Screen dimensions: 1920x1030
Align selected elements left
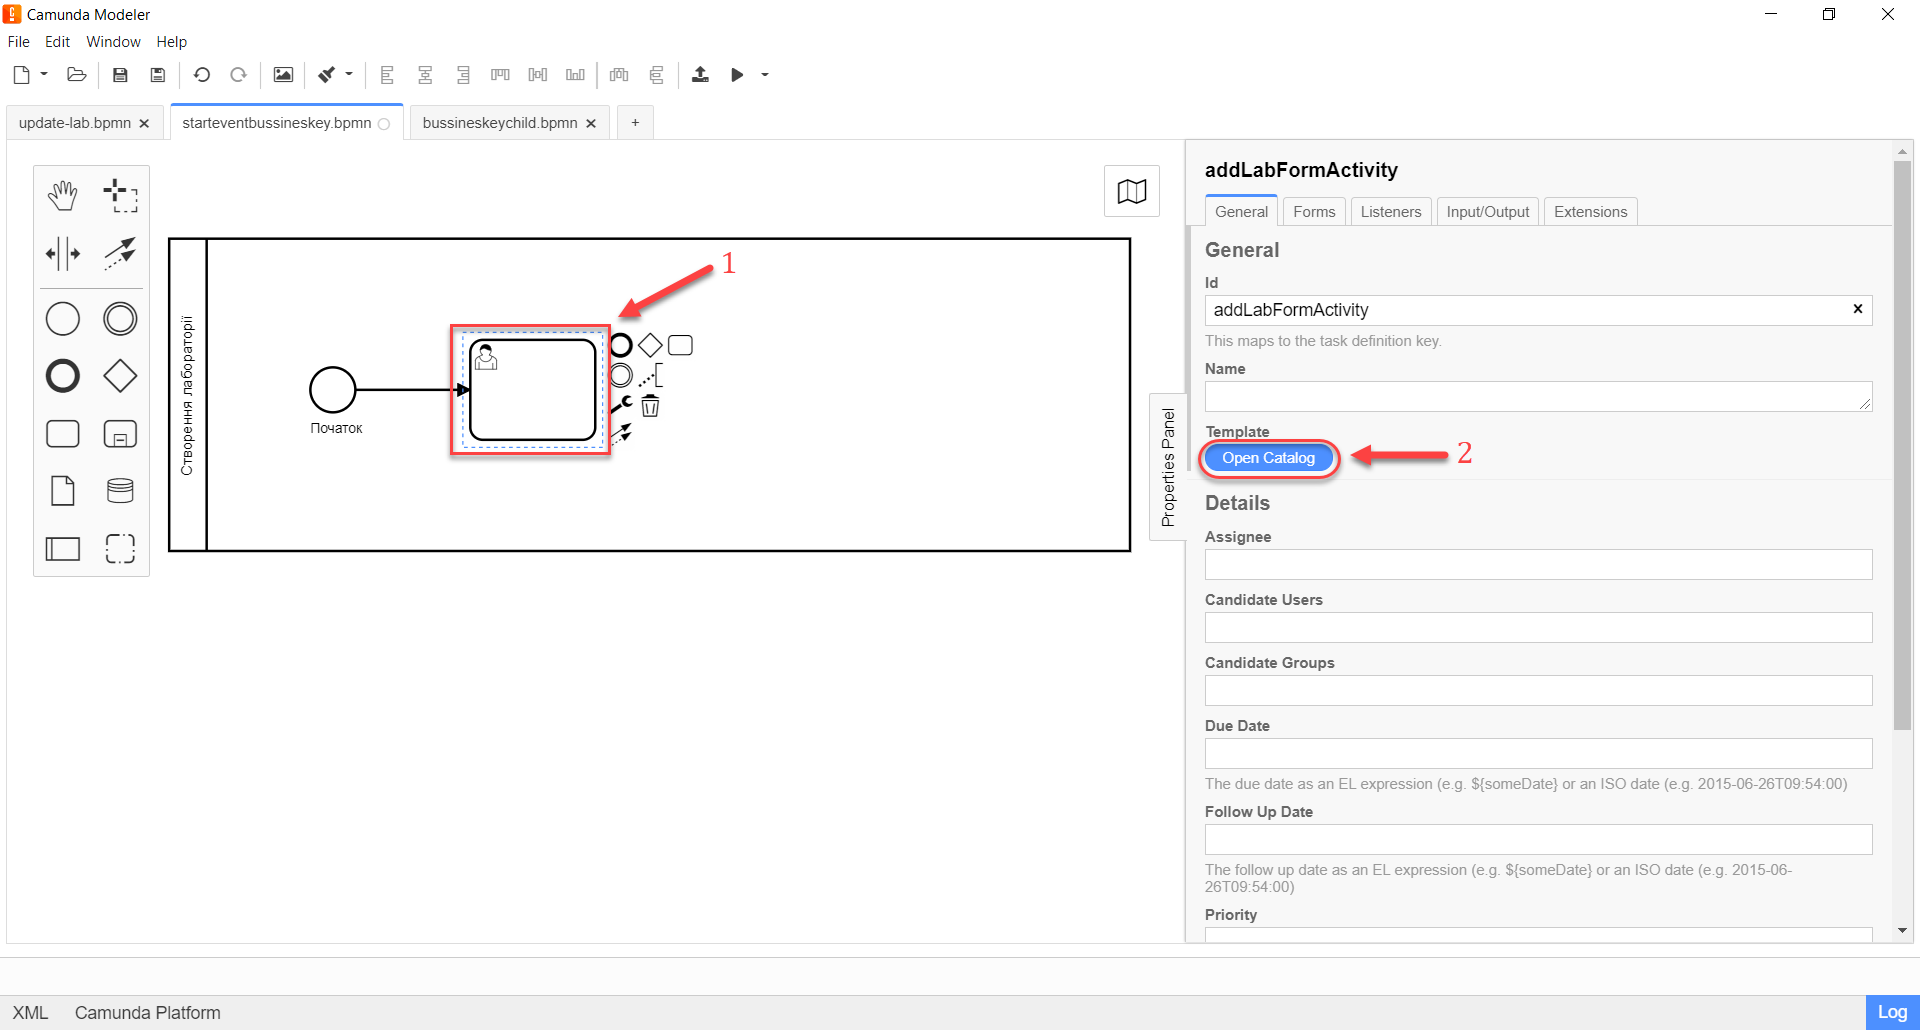(x=387, y=75)
